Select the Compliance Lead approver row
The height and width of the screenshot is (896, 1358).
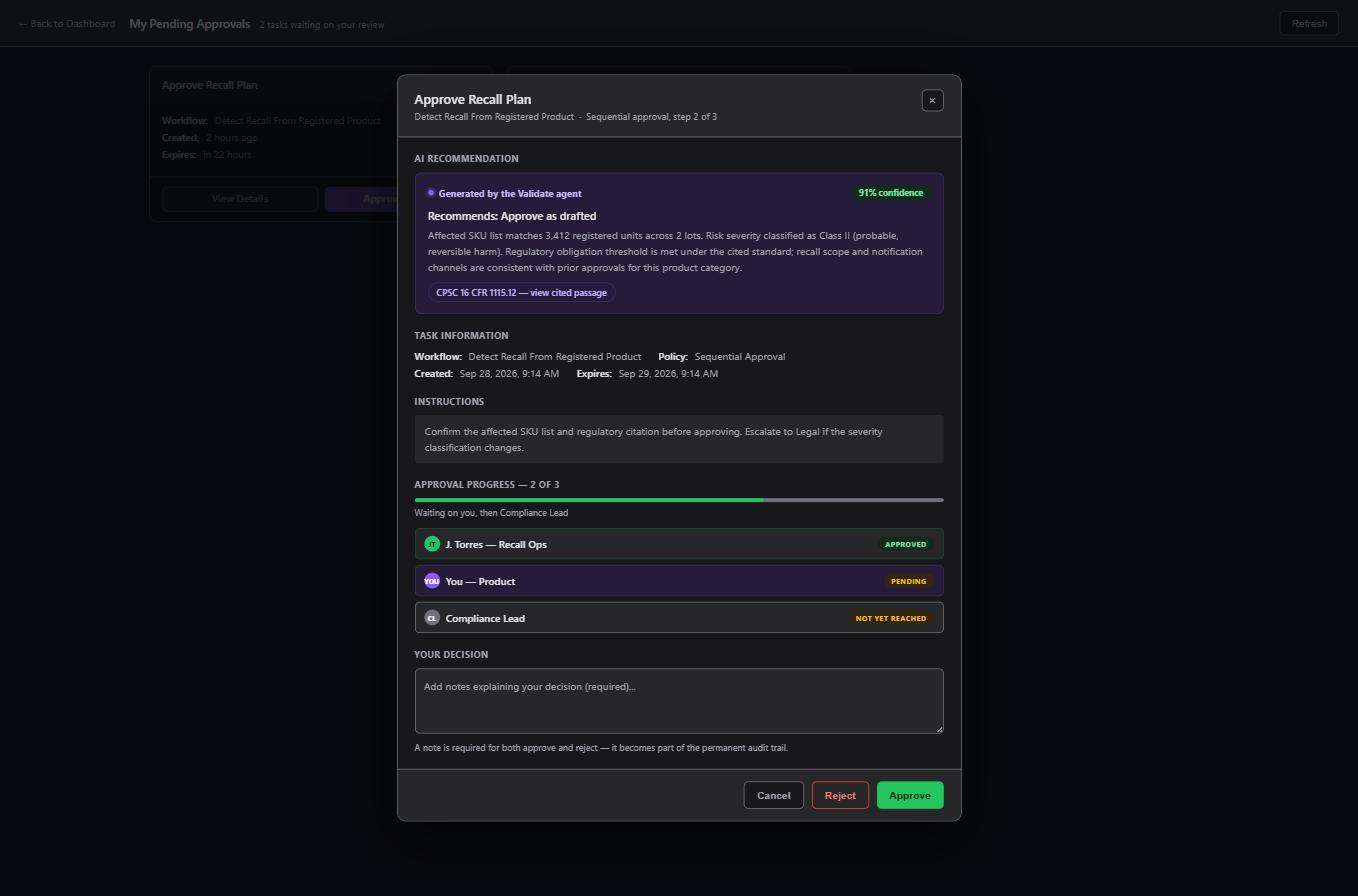pos(679,618)
